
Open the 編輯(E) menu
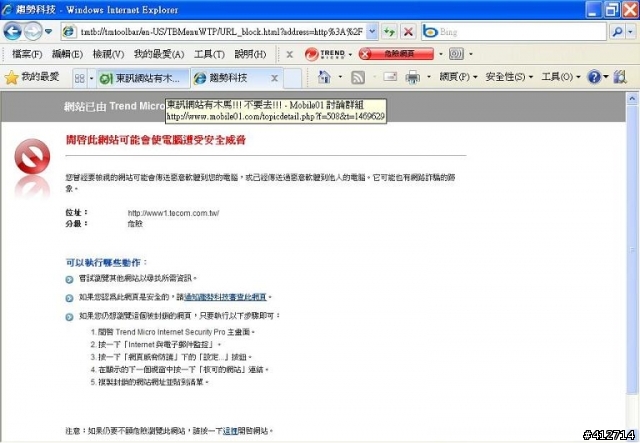pyautogui.click(x=67, y=54)
